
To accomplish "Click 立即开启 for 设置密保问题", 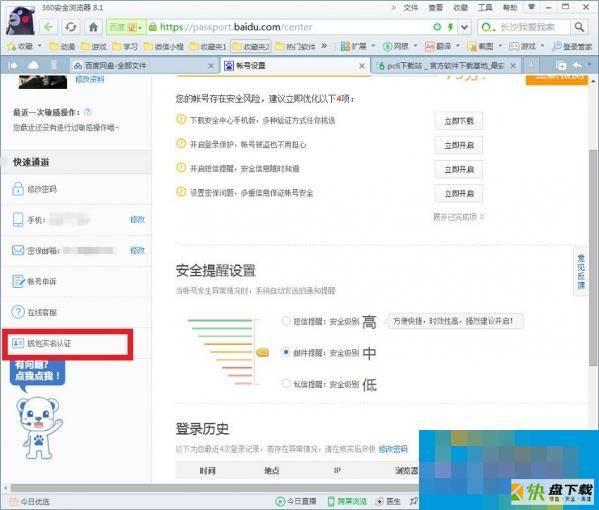I will click(x=459, y=193).
